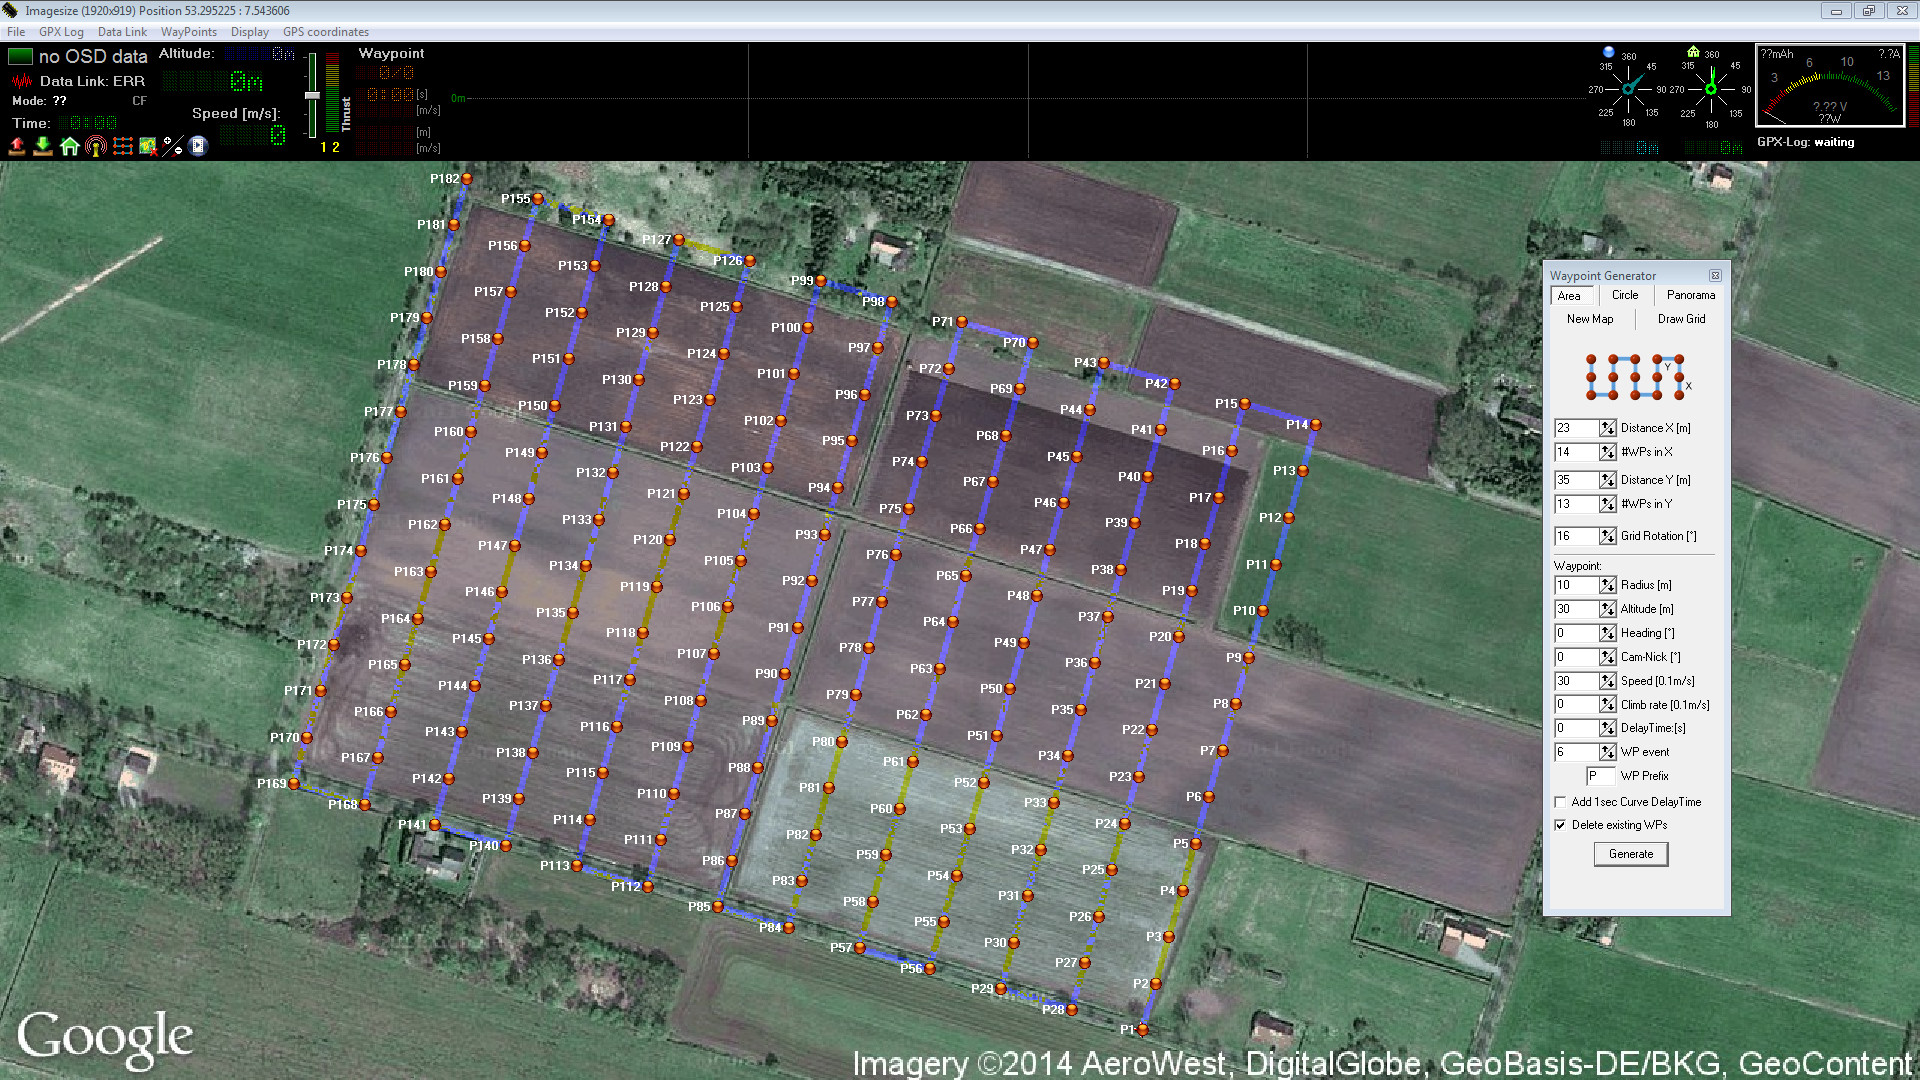Toggle Add 1sec Curve DelayTime checkbox
The image size is (1920, 1080).
(x=1560, y=802)
